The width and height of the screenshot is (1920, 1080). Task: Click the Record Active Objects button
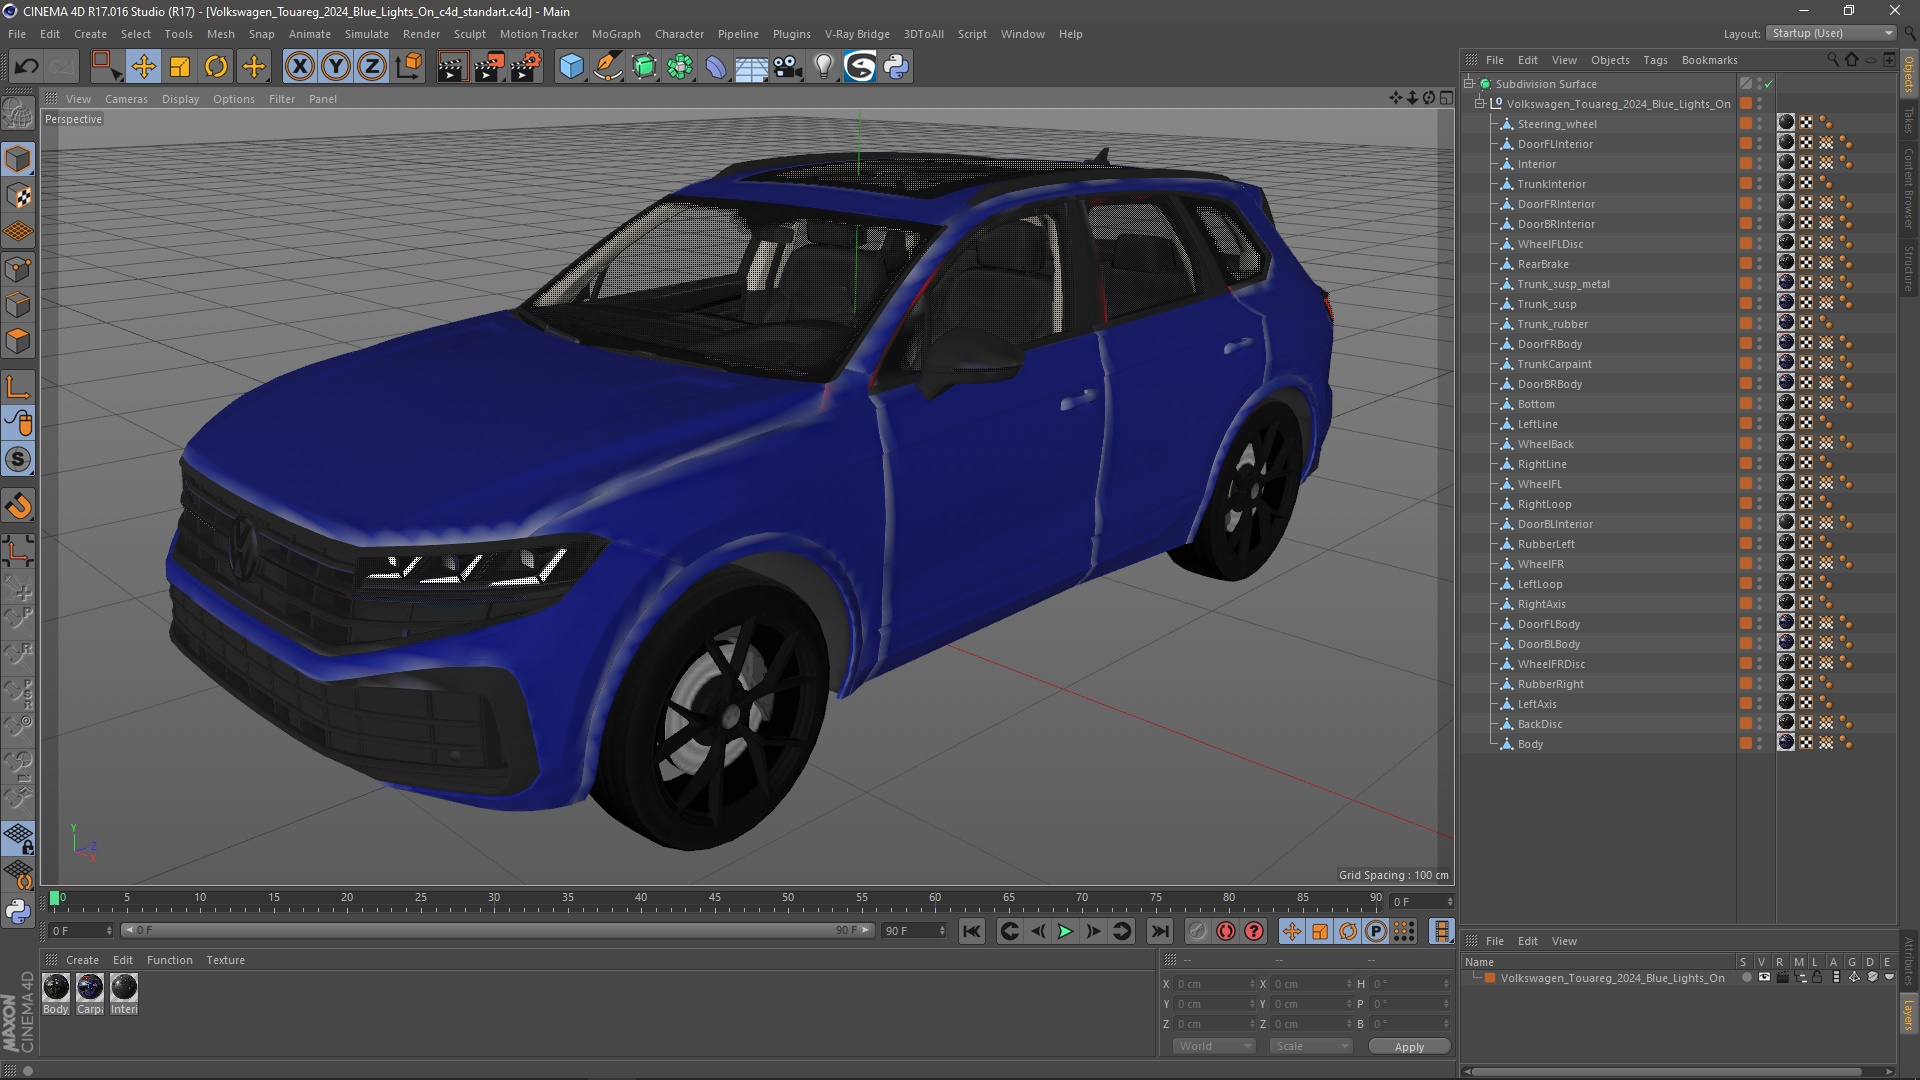[1197, 931]
